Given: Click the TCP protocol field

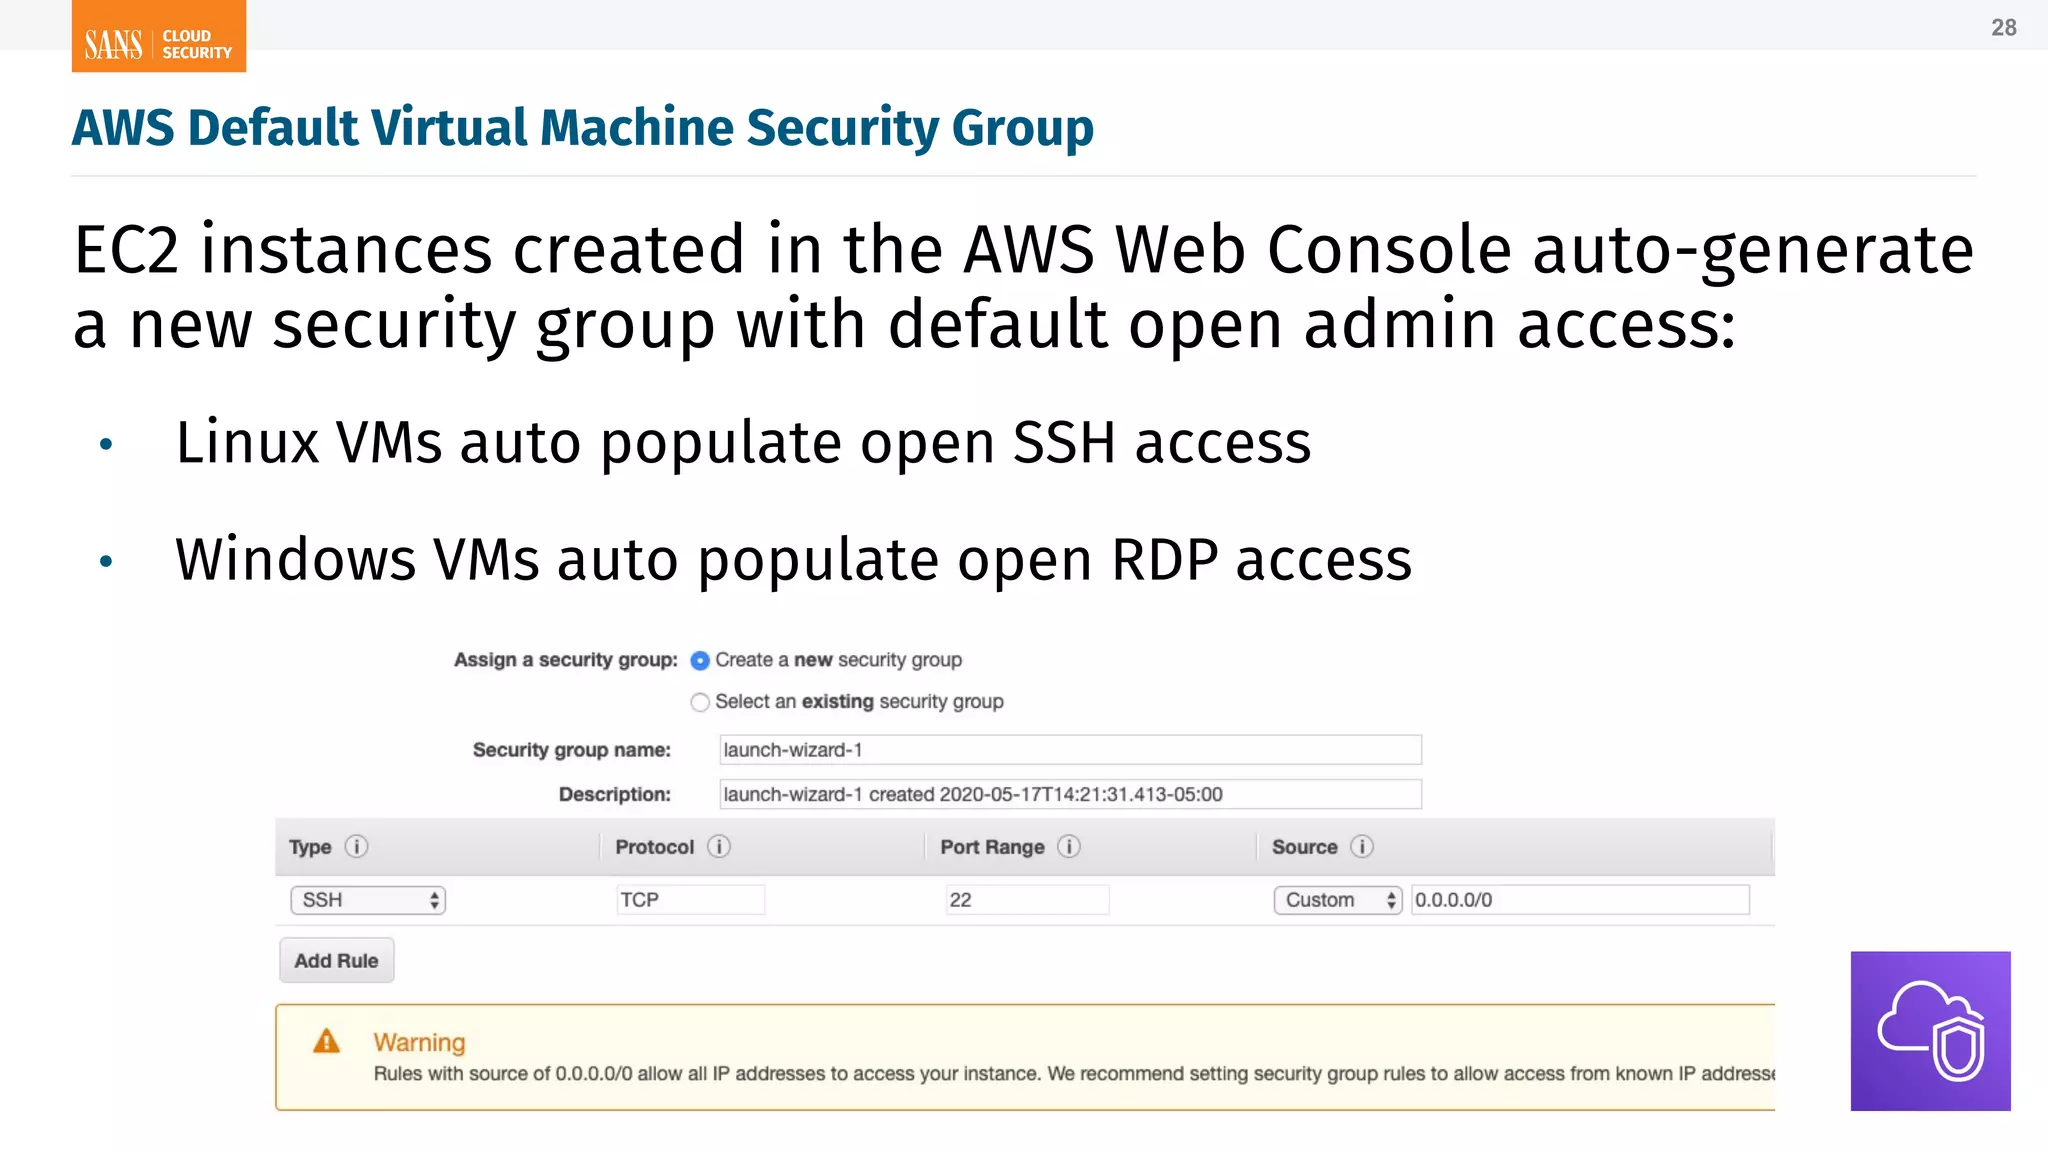Looking at the screenshot, I should (690, 900).
